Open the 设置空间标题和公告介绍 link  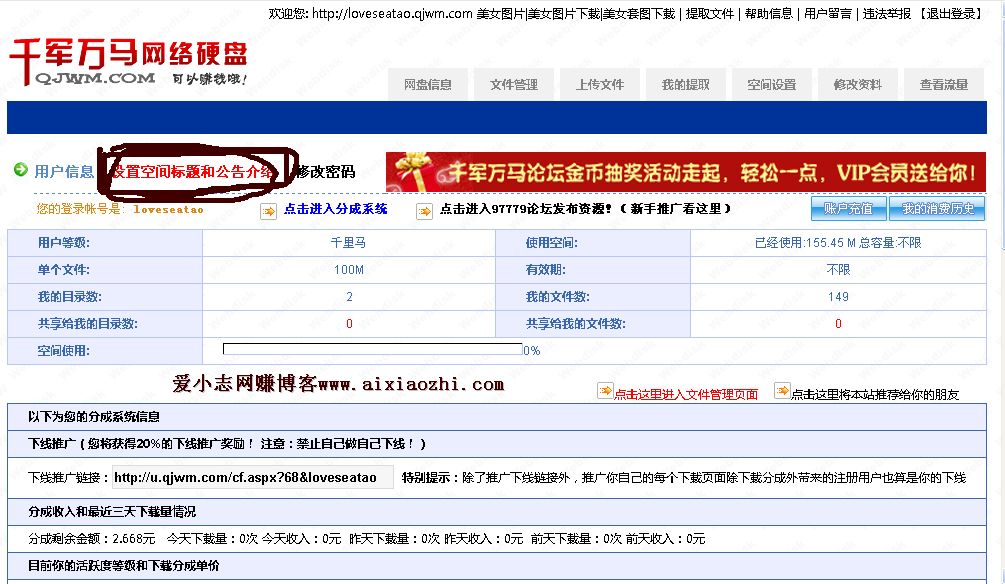(191, 171)
